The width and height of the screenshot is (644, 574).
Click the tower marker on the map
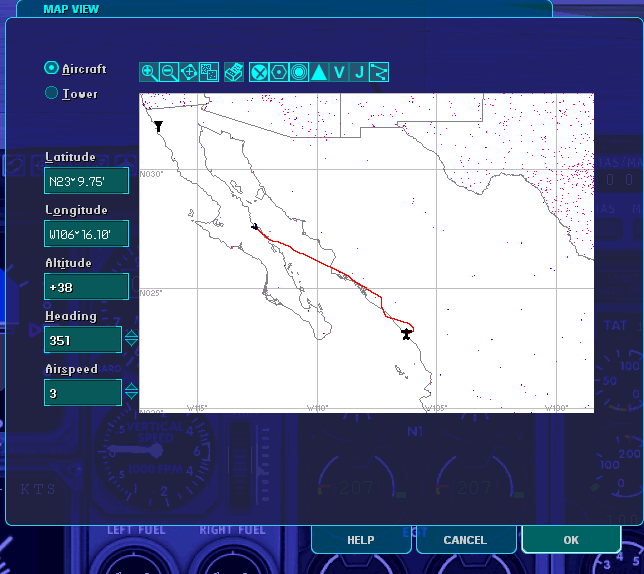pyautogui.click(x=158, y=126)
